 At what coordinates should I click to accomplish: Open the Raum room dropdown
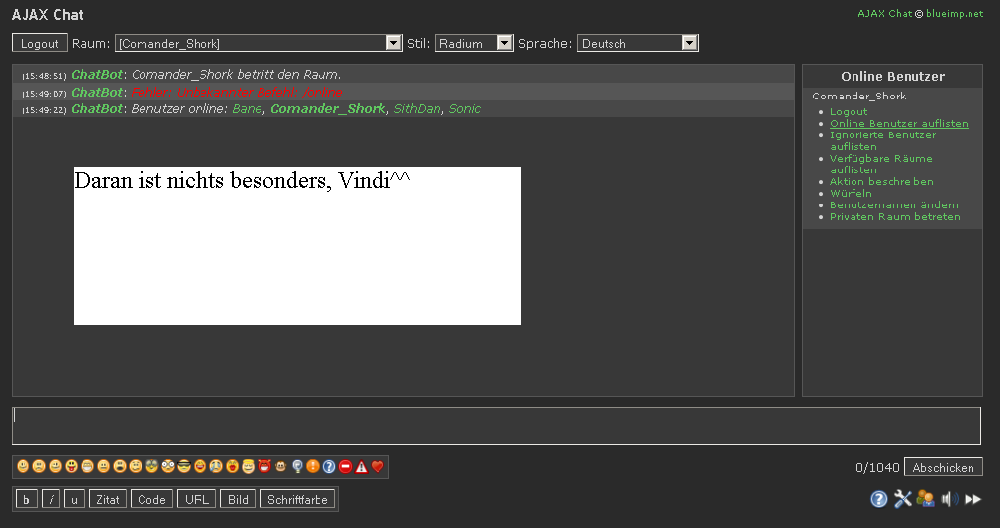pyautogui.click(x=258, y=43)
